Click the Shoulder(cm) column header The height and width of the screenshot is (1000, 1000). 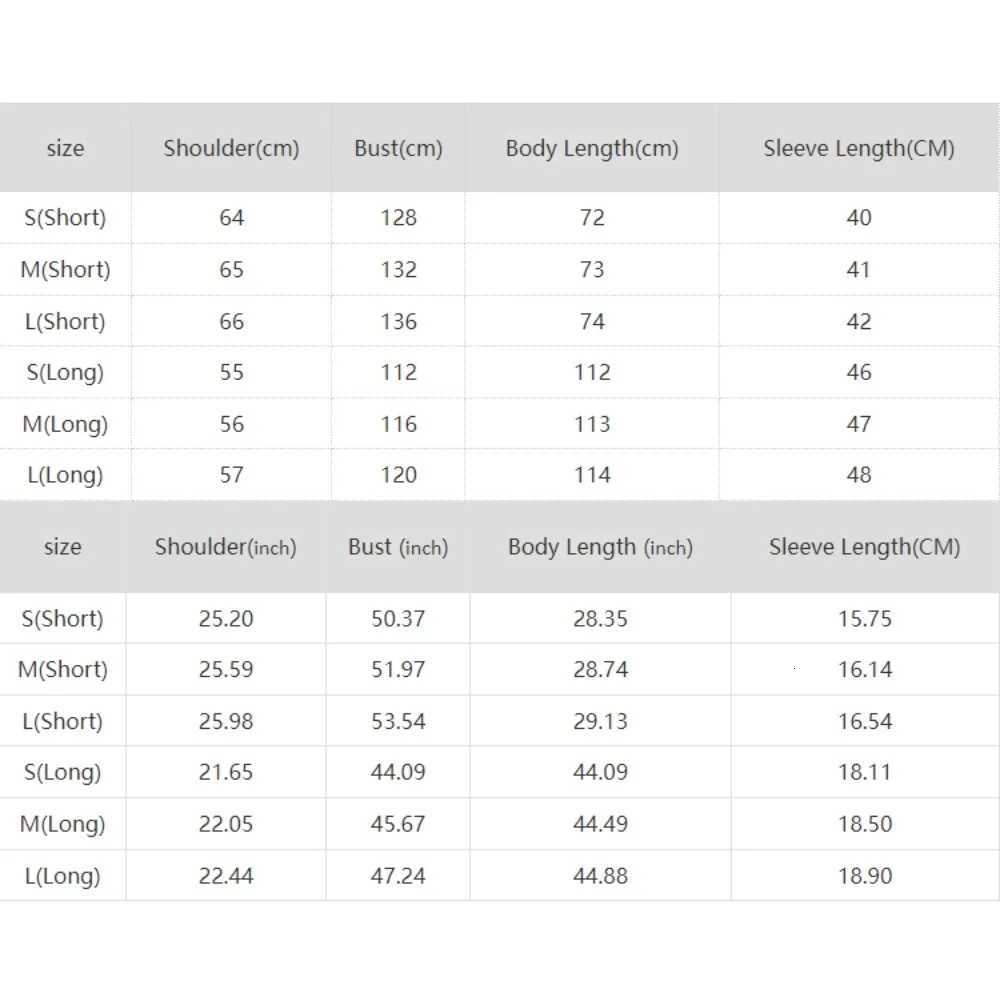click(231, 149)
